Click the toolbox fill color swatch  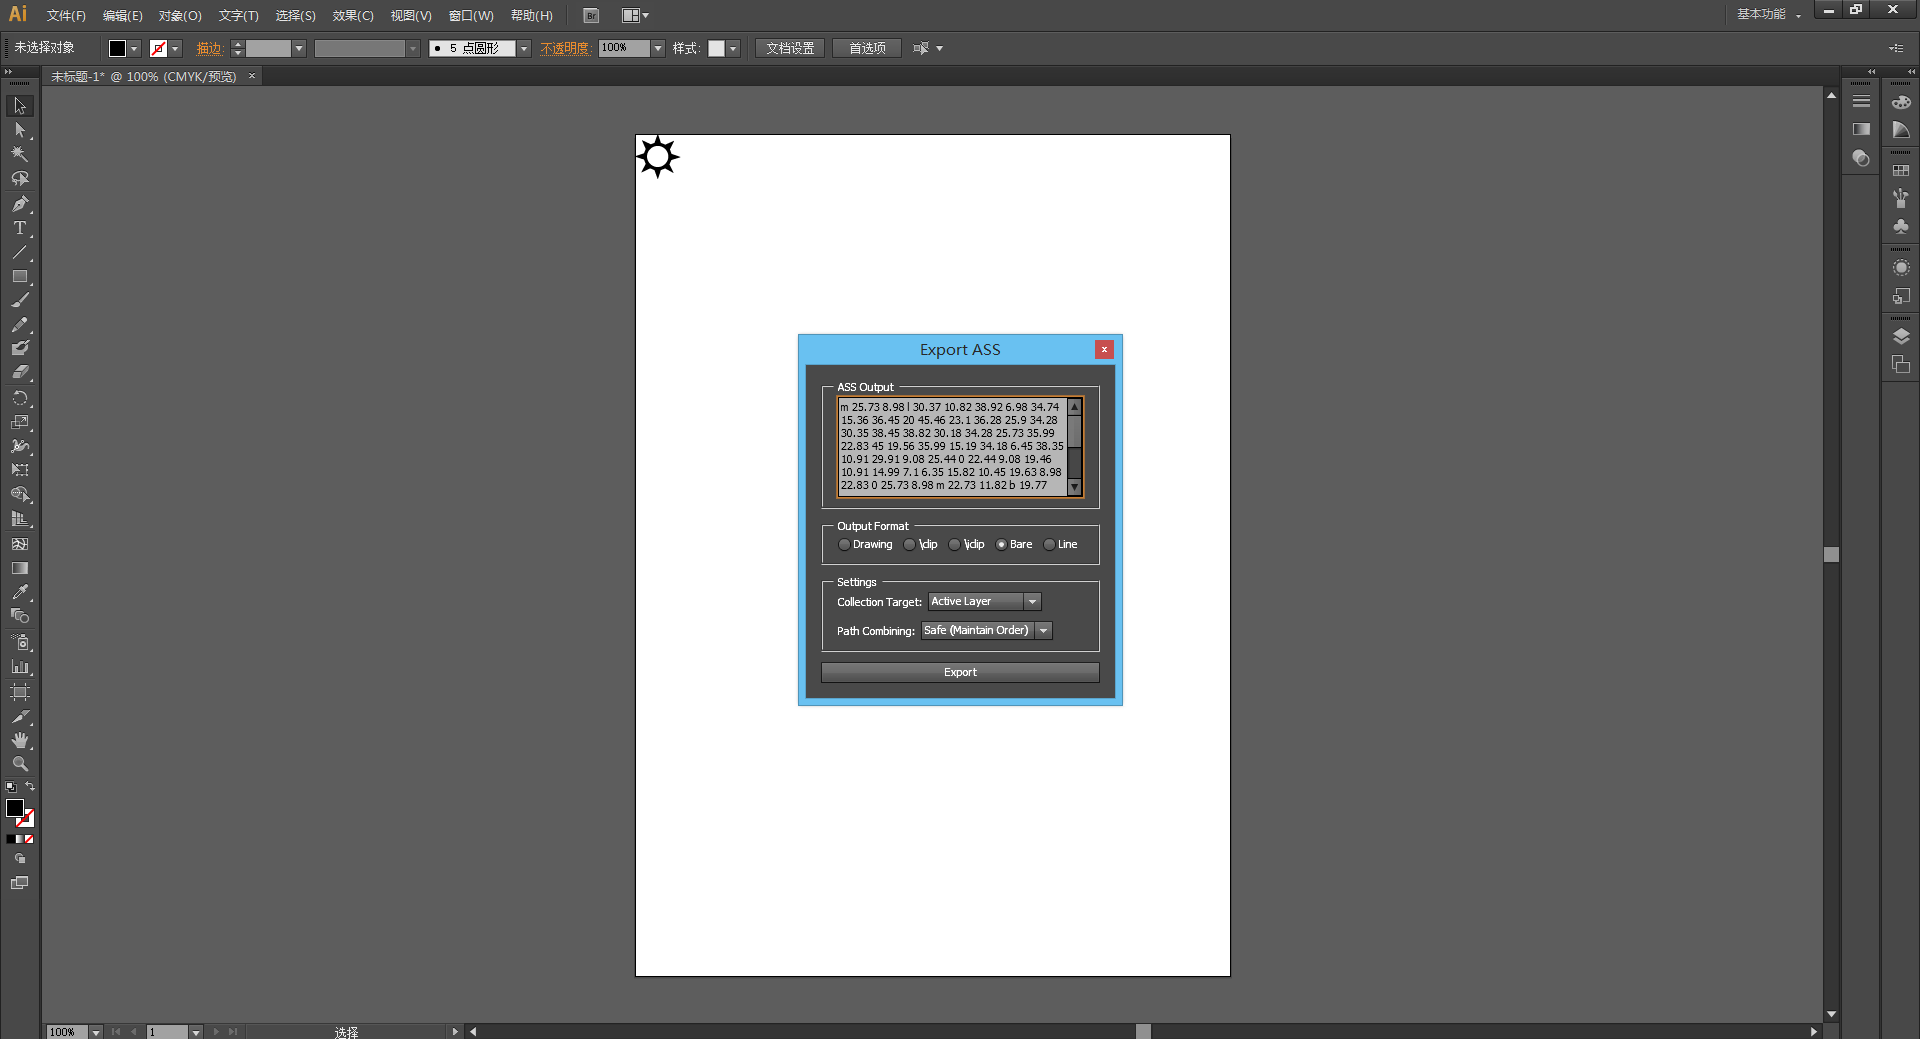15,808
